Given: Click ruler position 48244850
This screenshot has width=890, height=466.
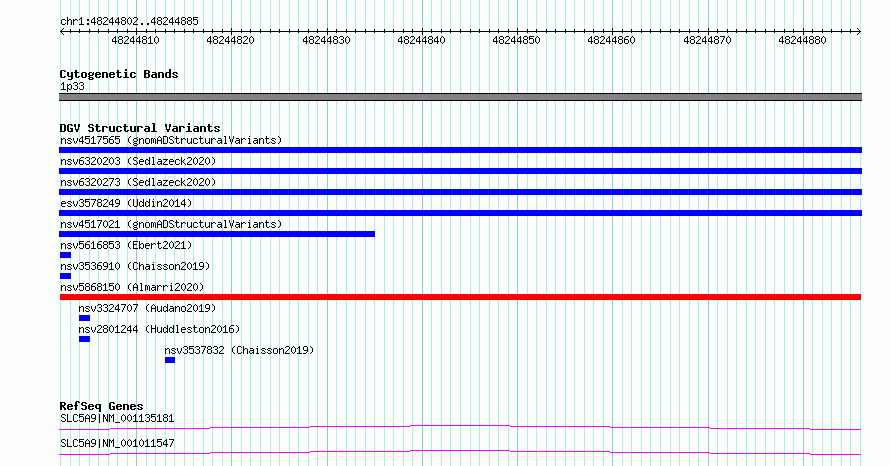Looking at the screenshot, I should pyautogui.click(x=517, y=40).
